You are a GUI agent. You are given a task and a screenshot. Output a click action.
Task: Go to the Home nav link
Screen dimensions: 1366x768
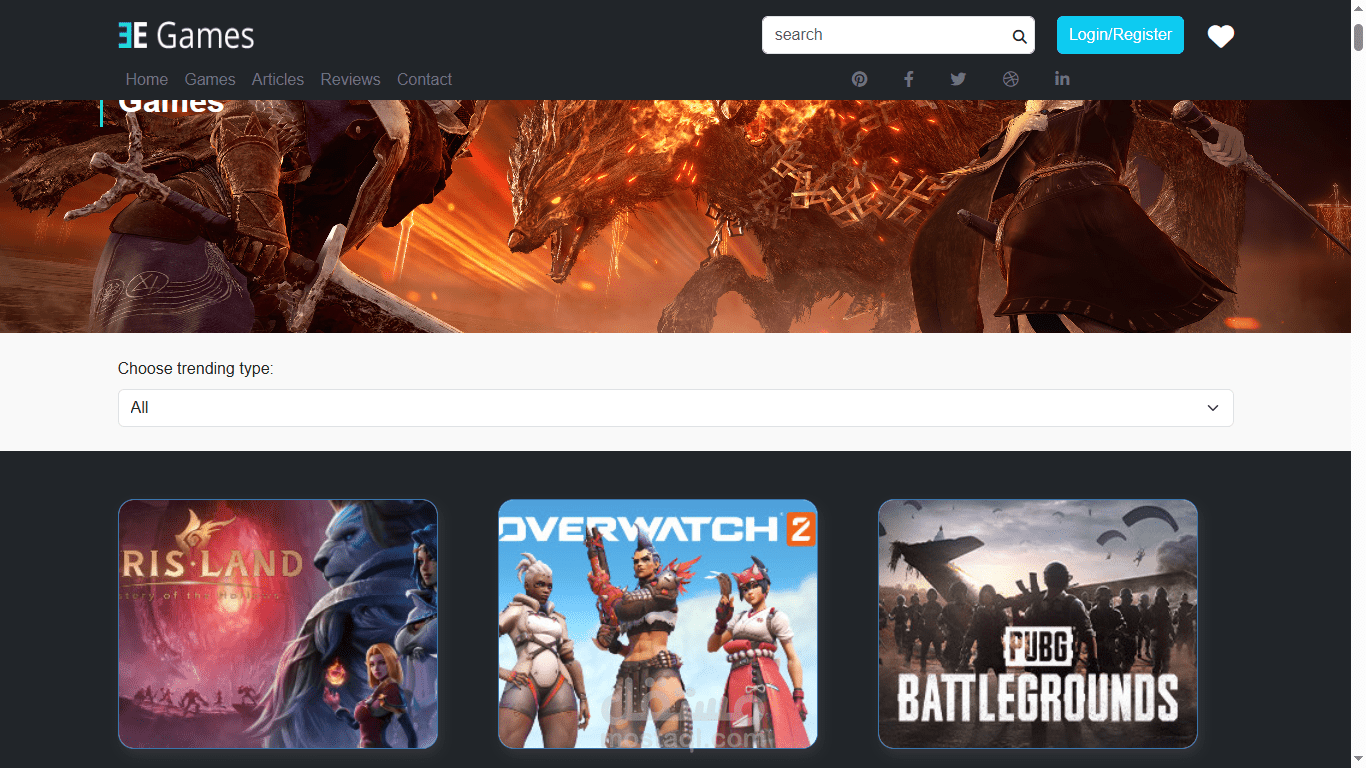pyautogui.click(x=147, y=79)
